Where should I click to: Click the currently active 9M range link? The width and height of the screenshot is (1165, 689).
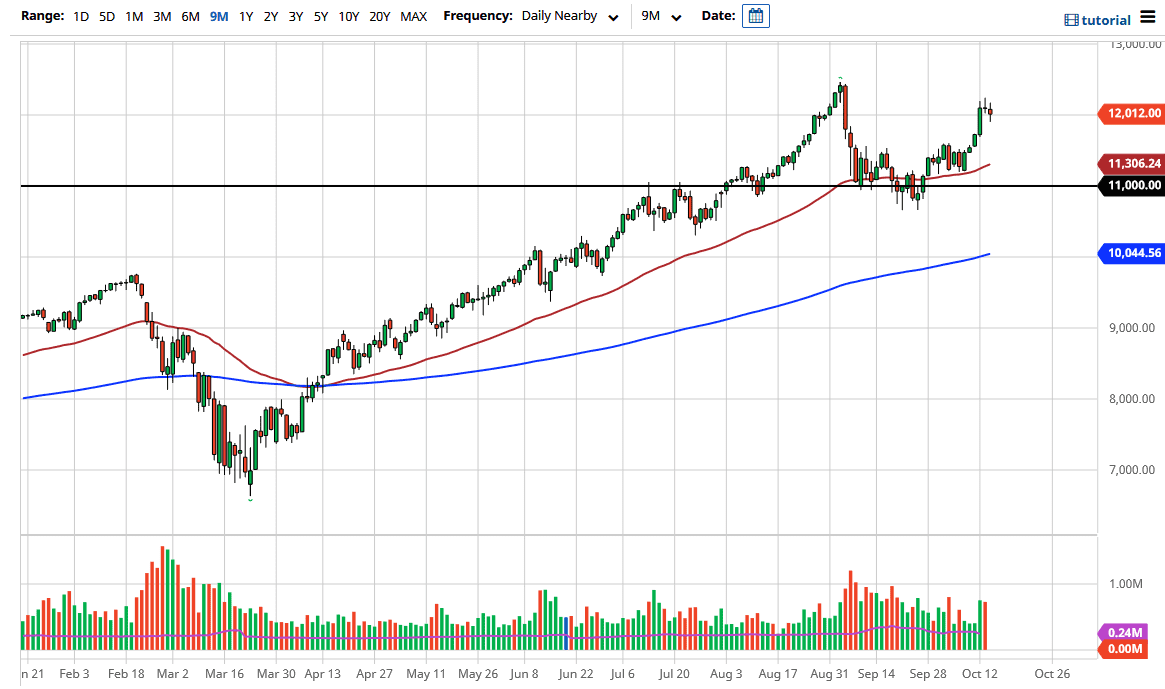pyautogui.click(x=218, y=16)
